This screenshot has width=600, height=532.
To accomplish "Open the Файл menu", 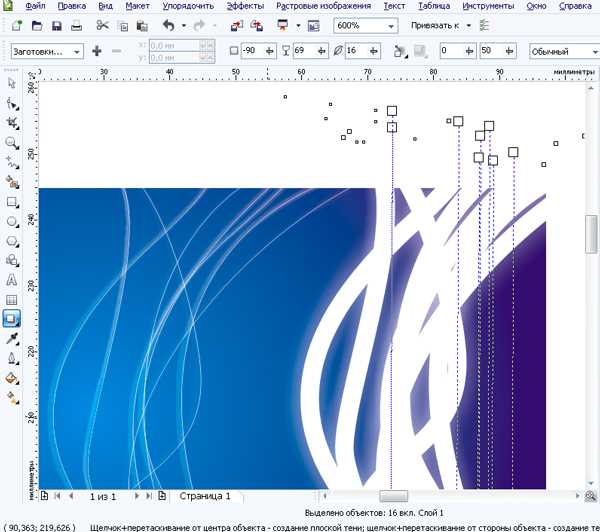I will [35, 6].
